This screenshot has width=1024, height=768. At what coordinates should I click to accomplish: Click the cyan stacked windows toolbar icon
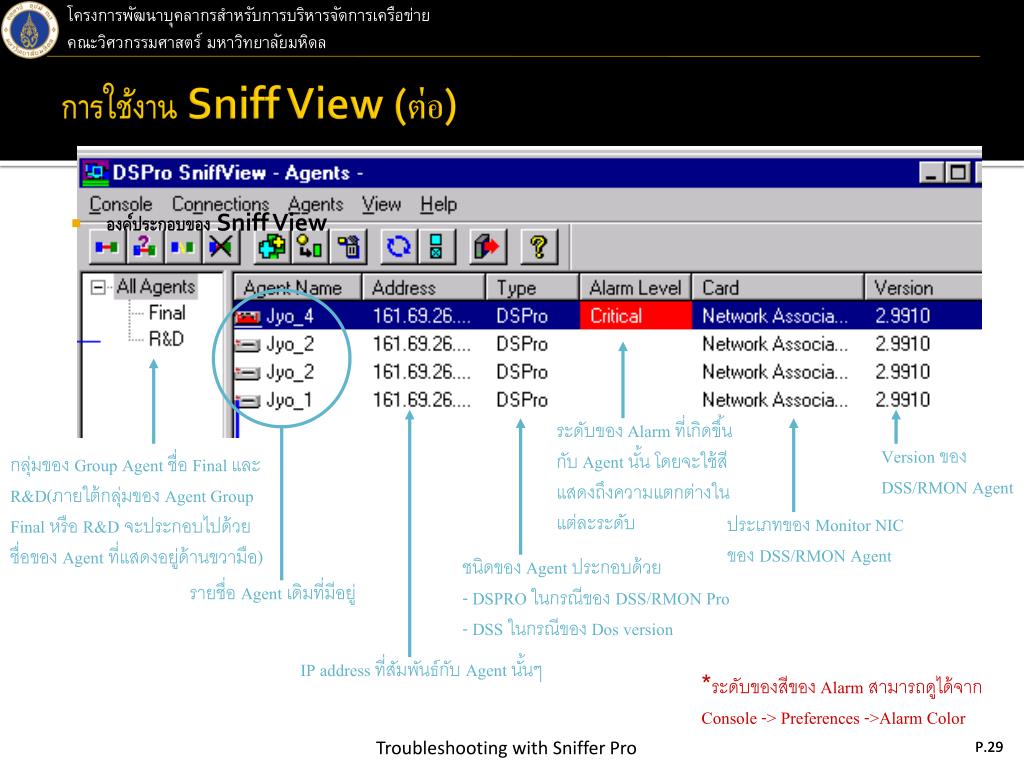(x=436, y=247)
